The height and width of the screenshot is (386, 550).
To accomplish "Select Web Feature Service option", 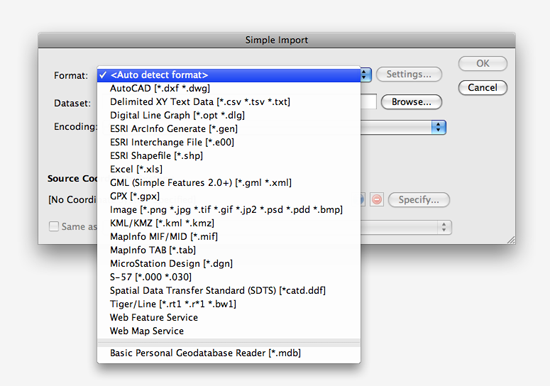I will [x=229, y=317].
